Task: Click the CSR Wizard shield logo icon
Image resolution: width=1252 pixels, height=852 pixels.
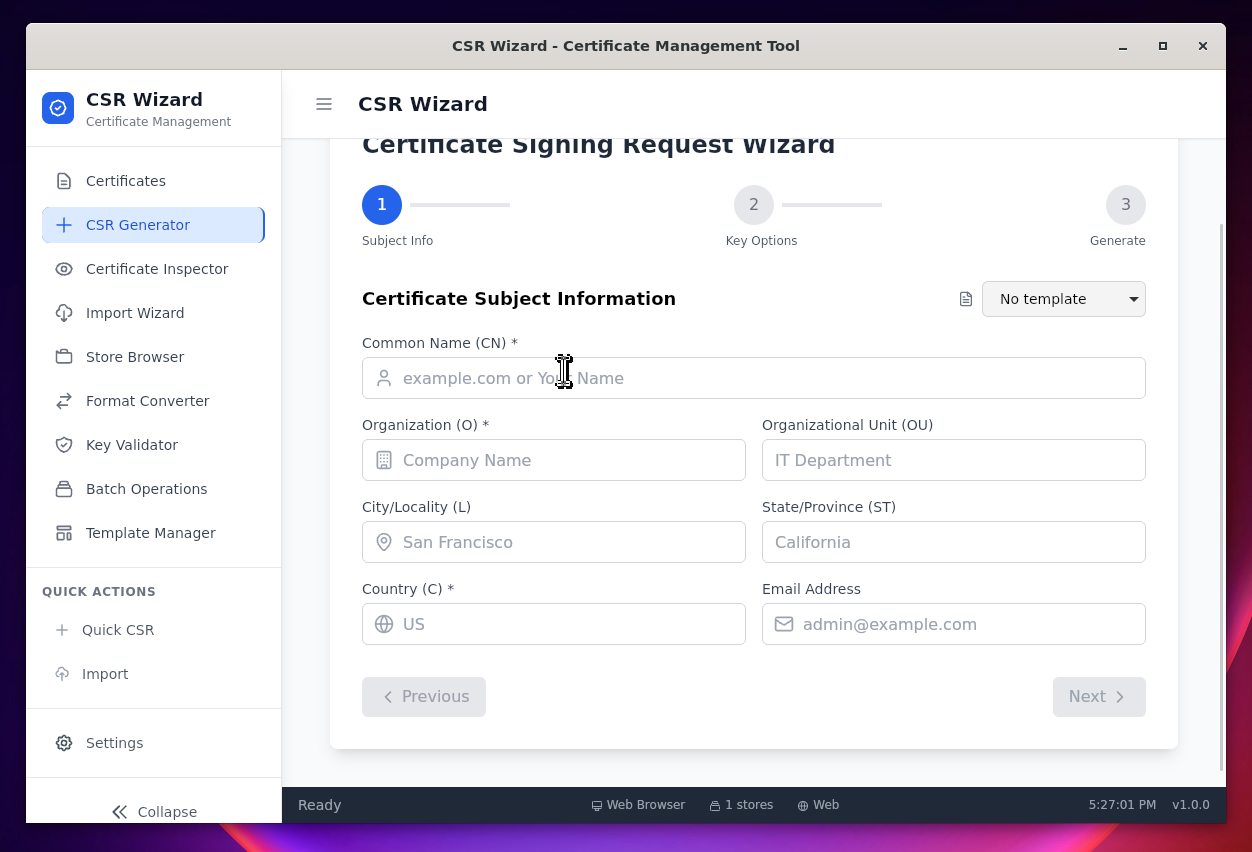Action: pos(58,108)
